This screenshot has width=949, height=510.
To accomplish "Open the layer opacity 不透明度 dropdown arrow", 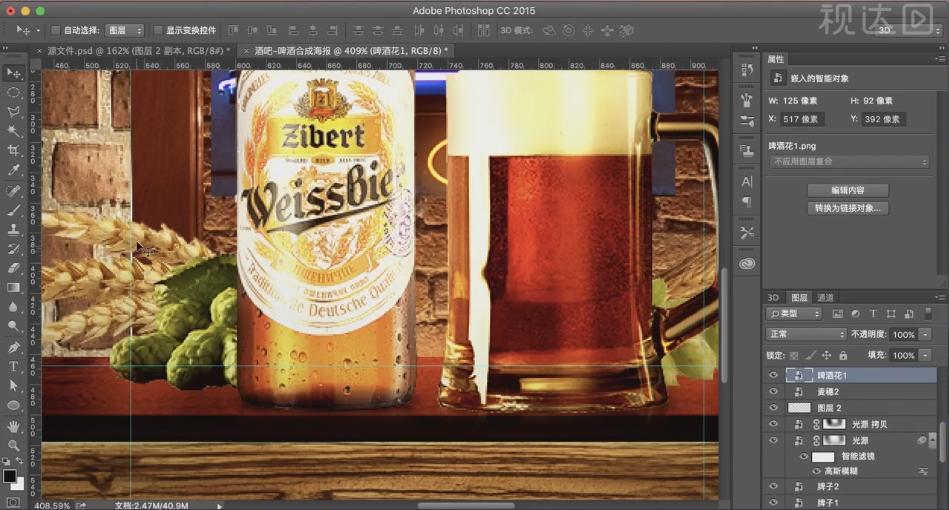I will pos(927,334).
